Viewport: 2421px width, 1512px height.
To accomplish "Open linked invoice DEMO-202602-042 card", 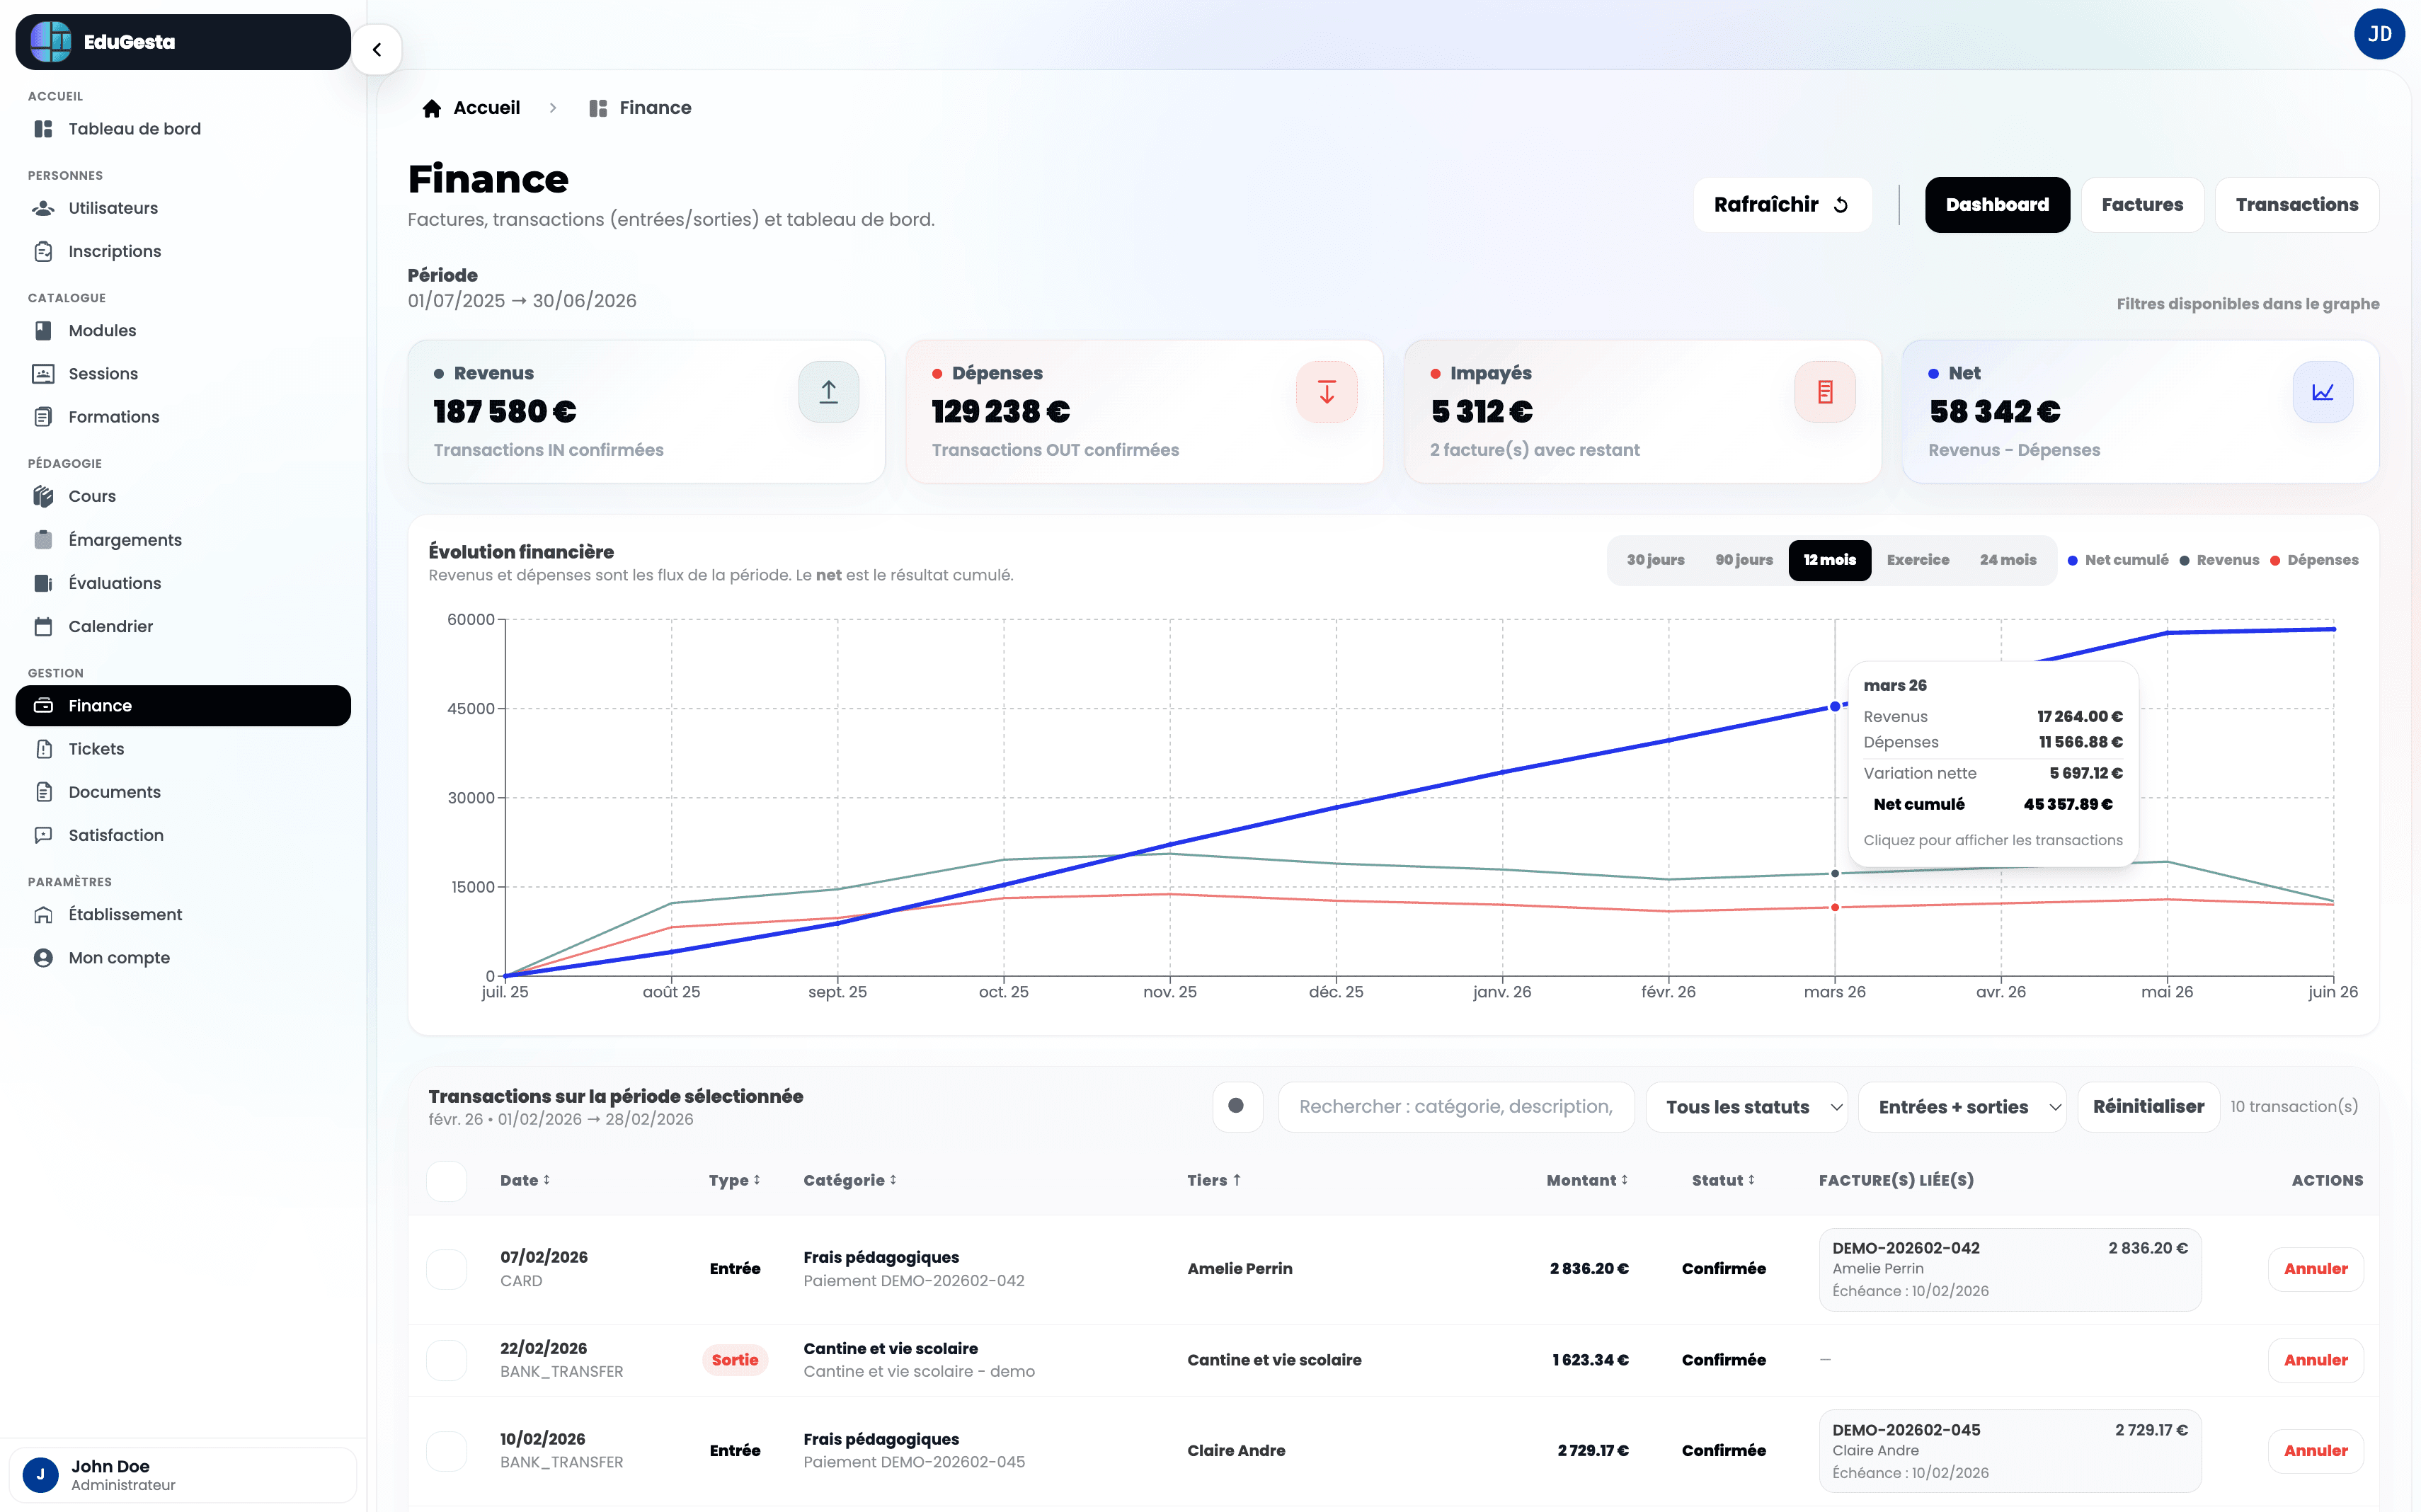I will [x=2010, y=1270].
